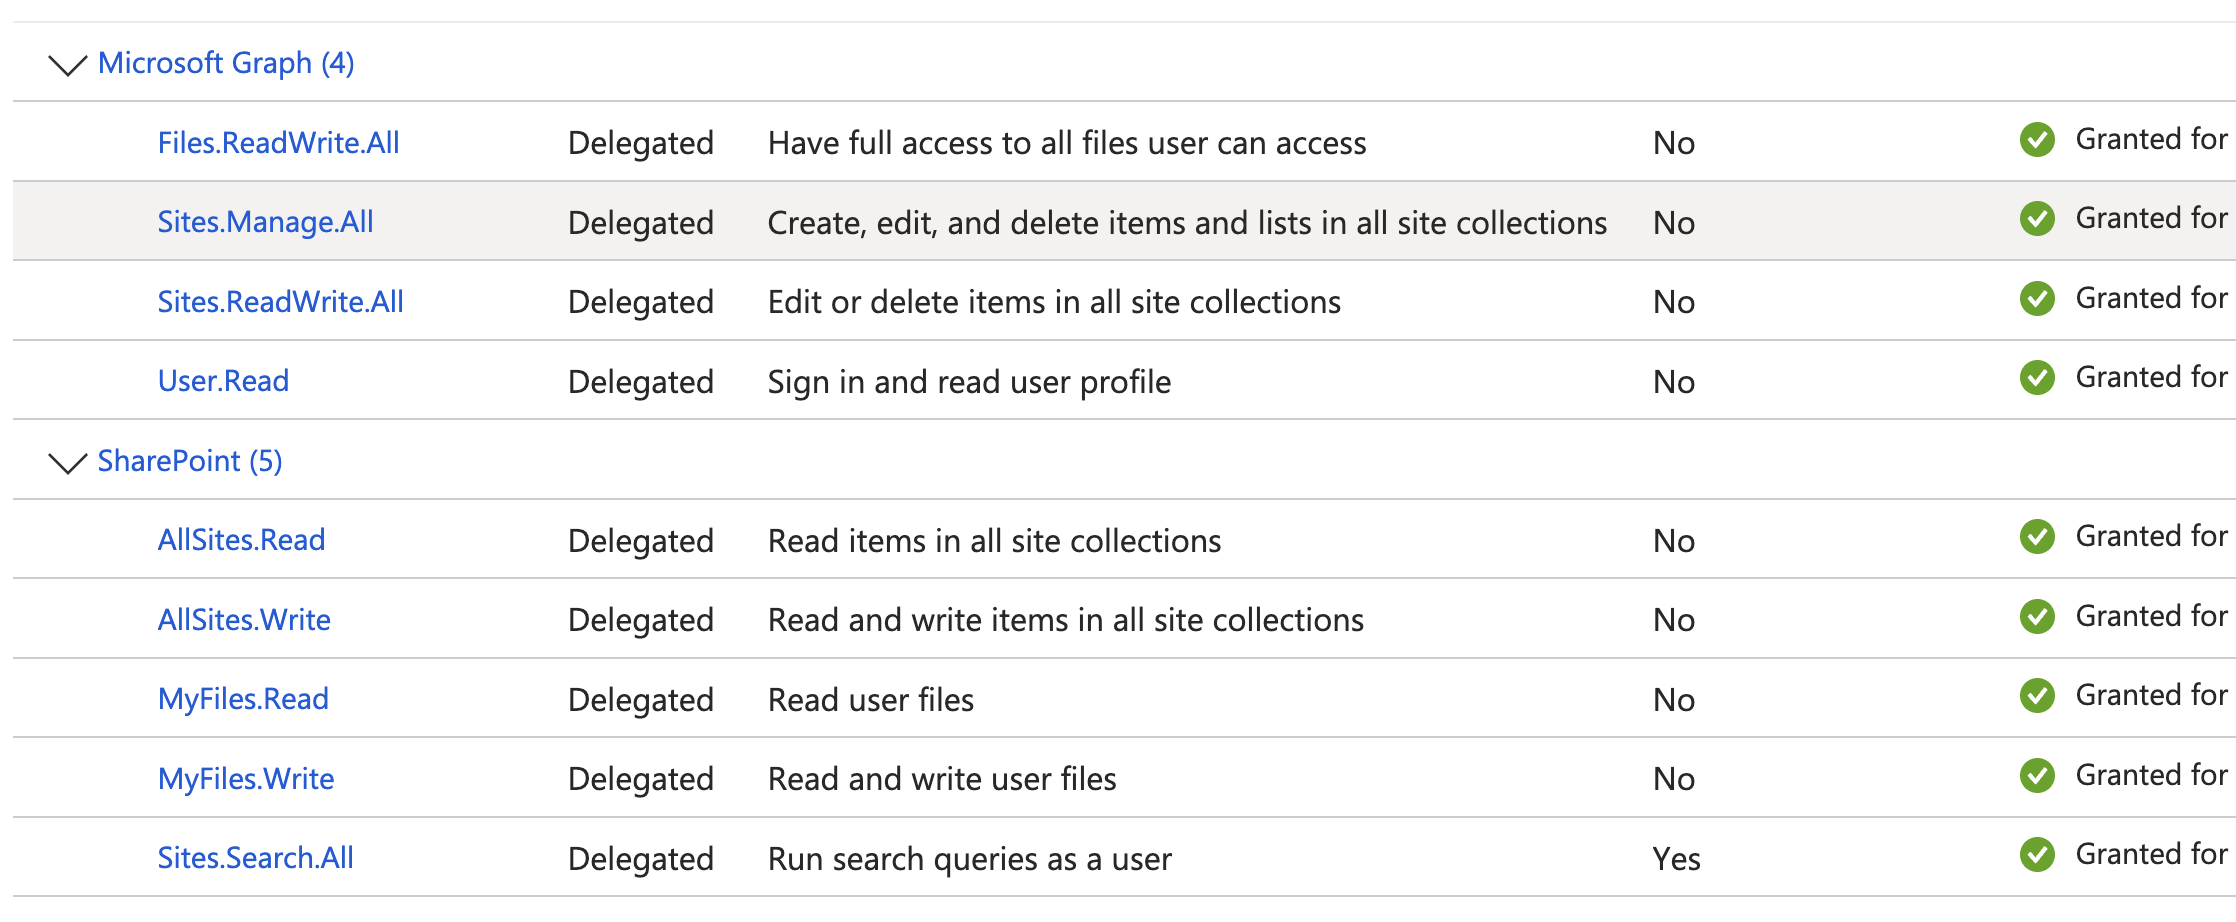Collapse the SharePoint group chevron
Image resolution: width=2236 pixels, height=922 pixels.
click(x=68, y=464)
